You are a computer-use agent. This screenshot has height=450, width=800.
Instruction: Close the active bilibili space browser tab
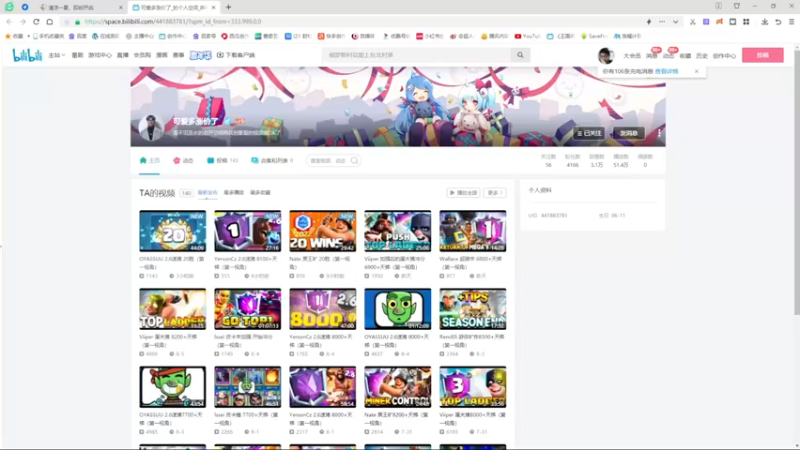213,8
